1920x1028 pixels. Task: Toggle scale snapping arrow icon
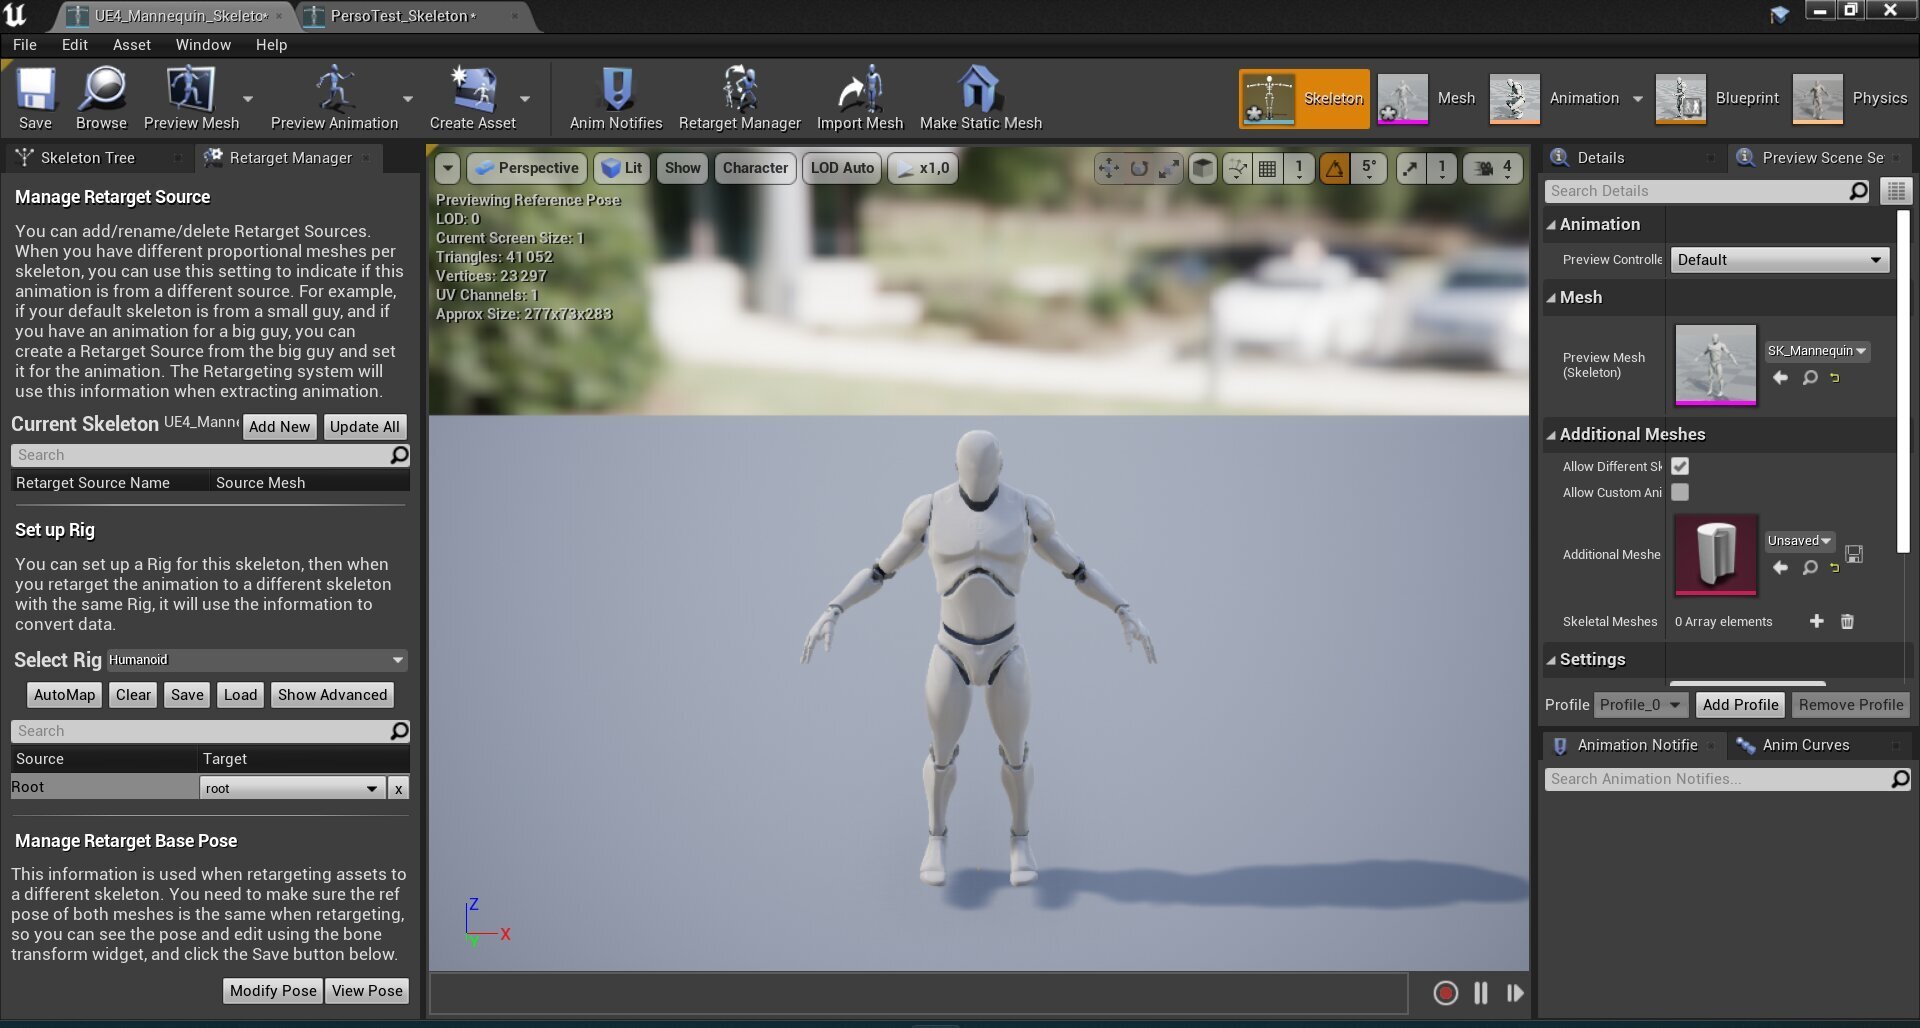pyautogui.click(x=1410, y=168)
